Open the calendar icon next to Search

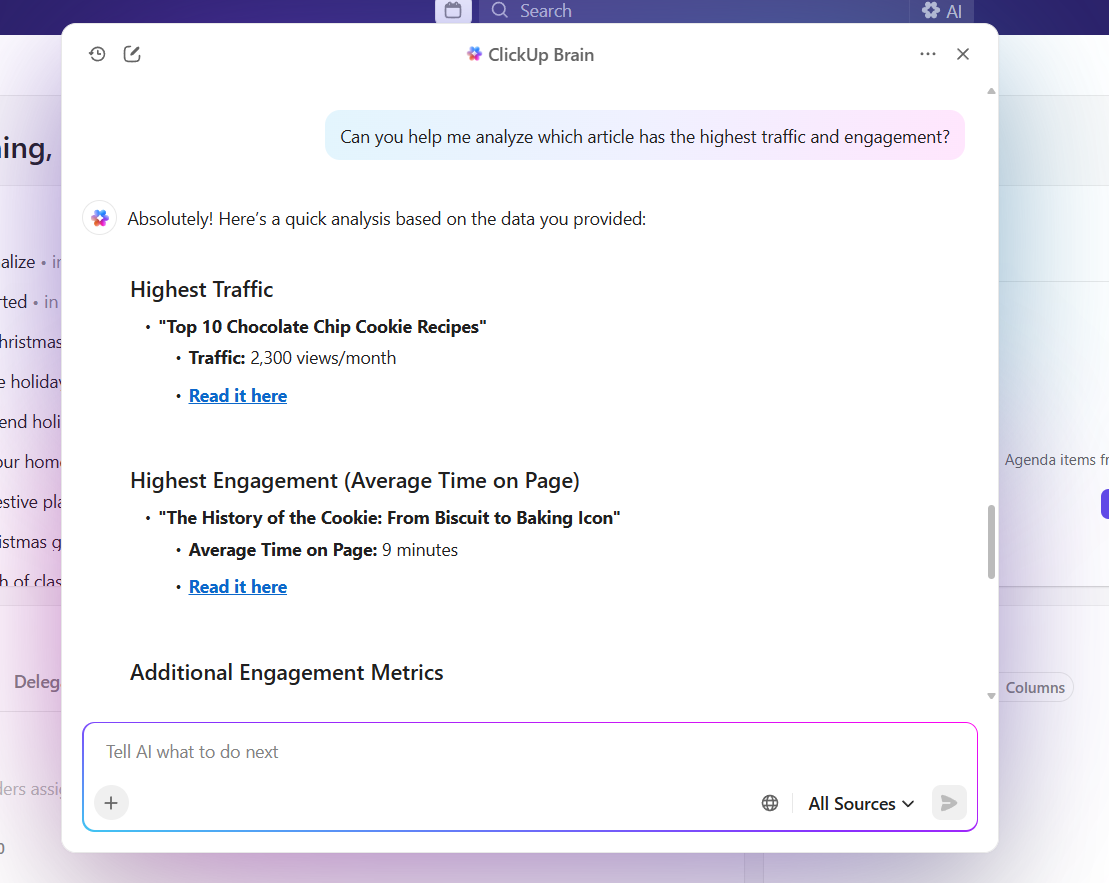(452, 11)
